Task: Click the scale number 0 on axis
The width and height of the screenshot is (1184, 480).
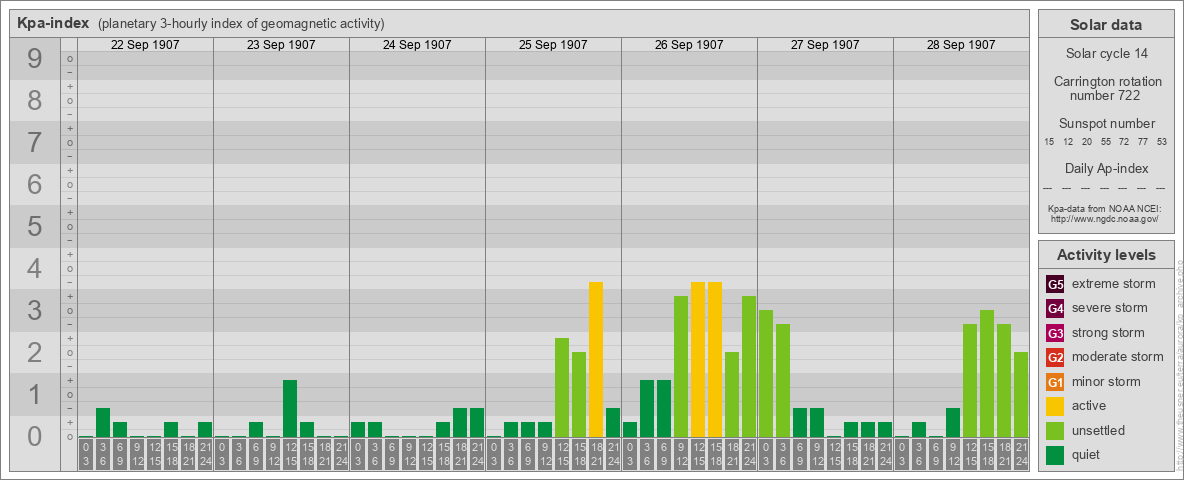Action: click(35, 436)
